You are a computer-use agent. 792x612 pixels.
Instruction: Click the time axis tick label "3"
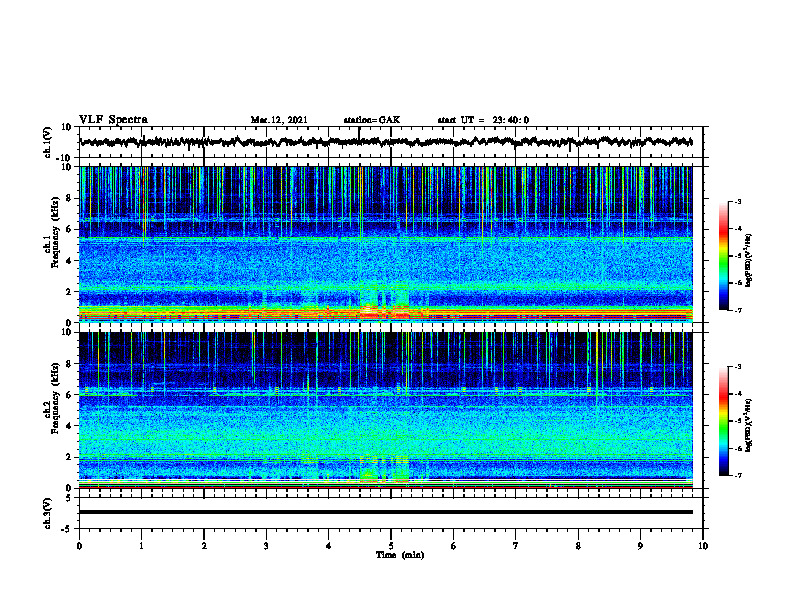266,546
